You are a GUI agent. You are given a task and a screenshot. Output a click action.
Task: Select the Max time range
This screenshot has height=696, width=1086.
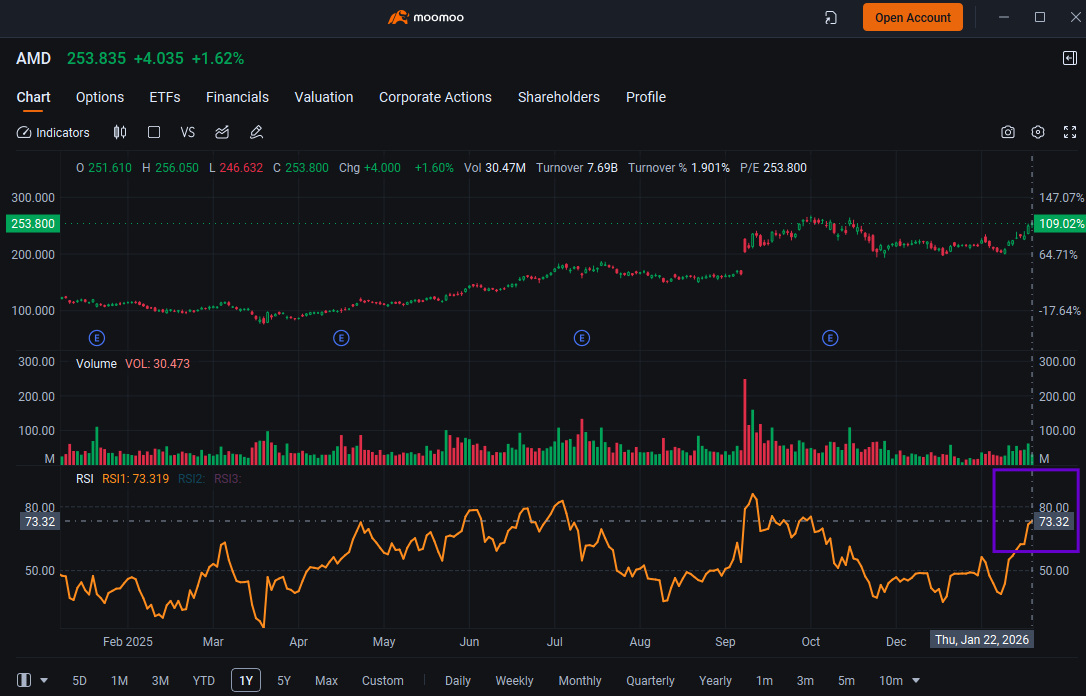326,681
